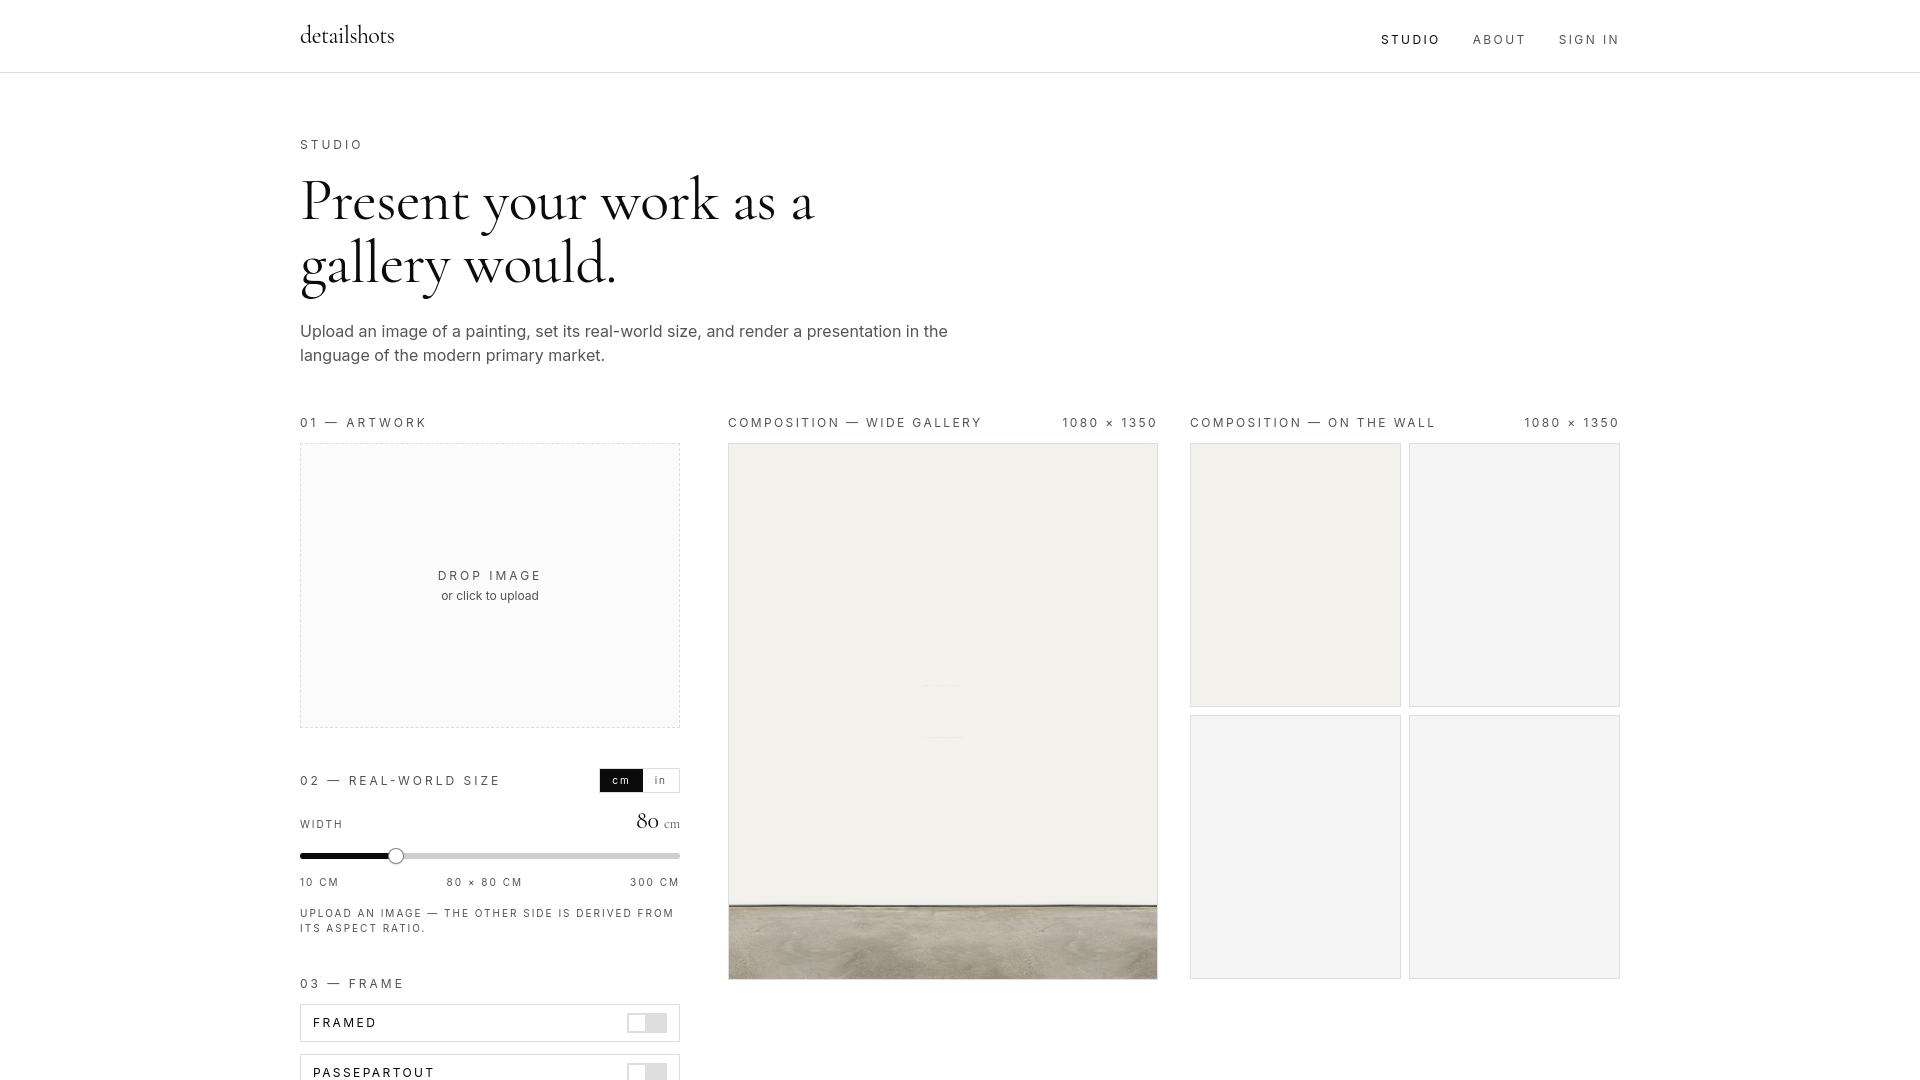Click the '10 CM' minimum label
This screenshot has width=1920, height=1080.
pos(319,882)
